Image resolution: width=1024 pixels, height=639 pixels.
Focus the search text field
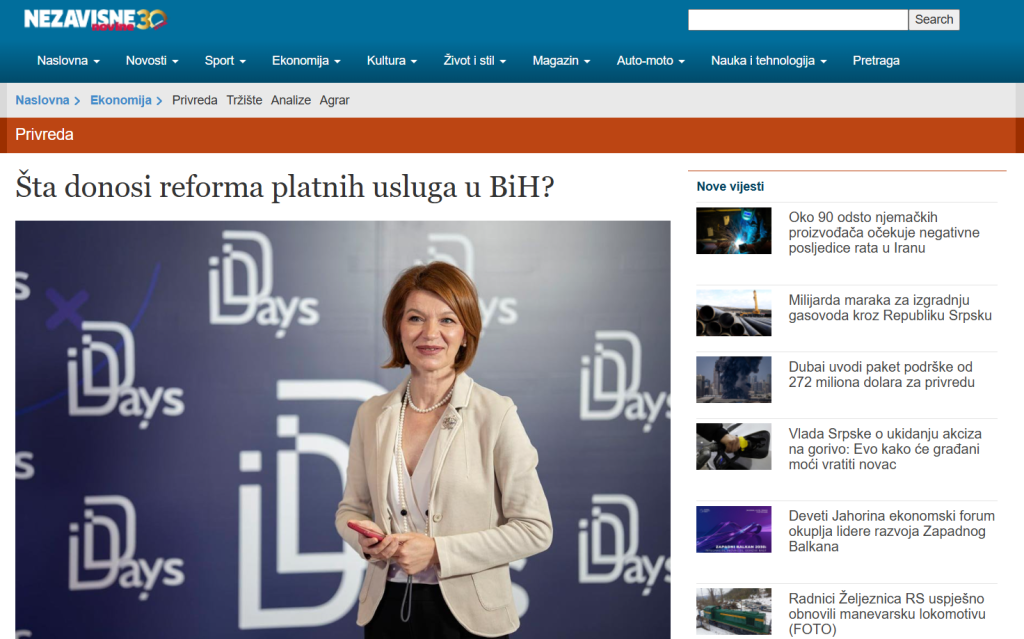pyautogui.click(x=797, y=19)
